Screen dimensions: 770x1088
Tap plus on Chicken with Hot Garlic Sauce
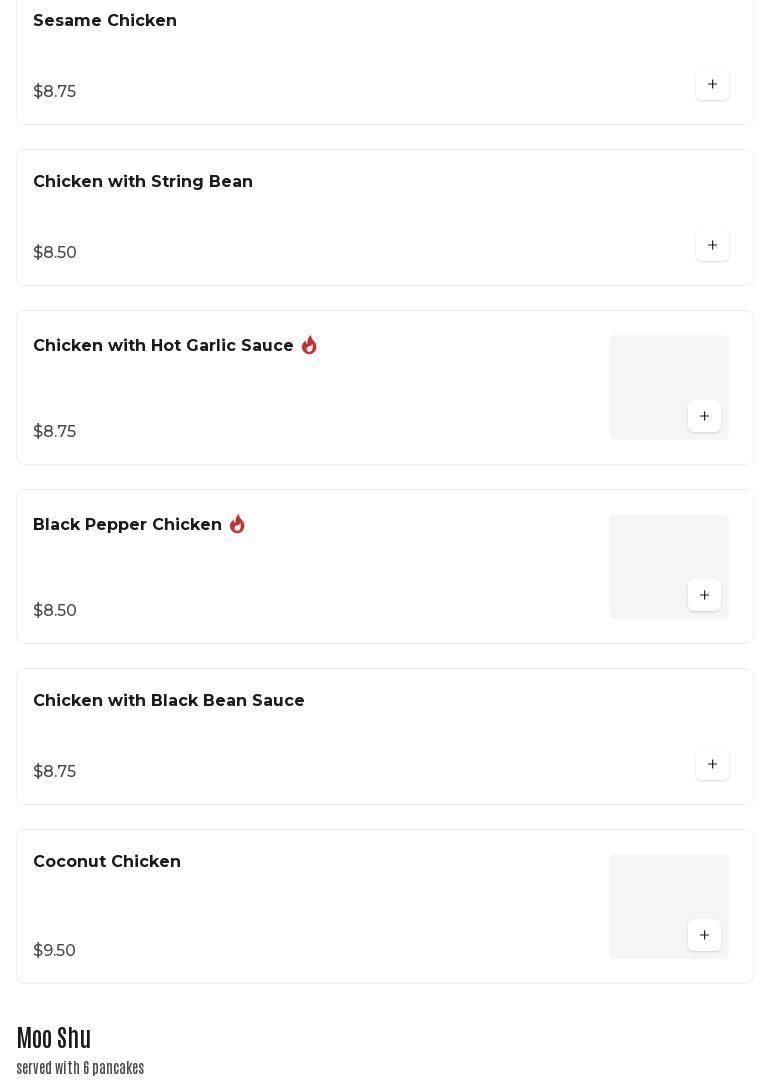(704, 416)
